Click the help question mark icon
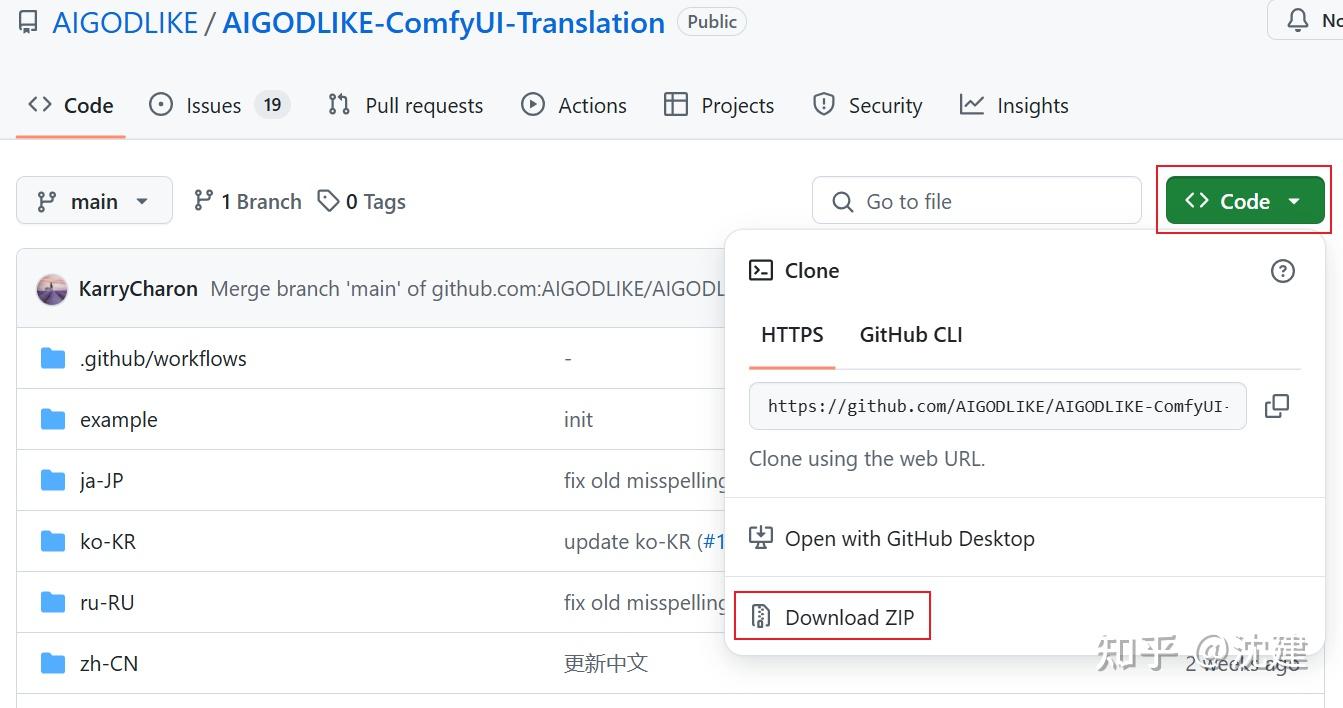Screen dimensions: 1343x708 1282,271
